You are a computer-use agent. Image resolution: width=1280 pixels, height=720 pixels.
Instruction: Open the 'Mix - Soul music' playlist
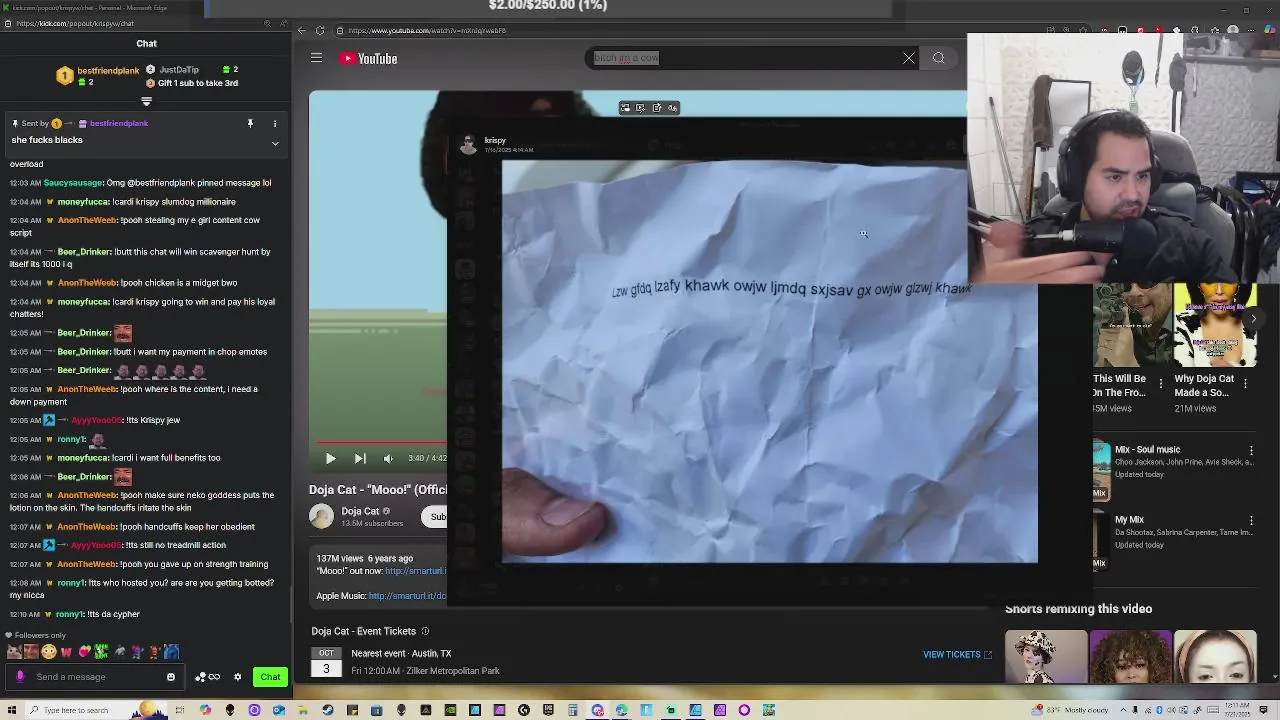point(1147,450)
